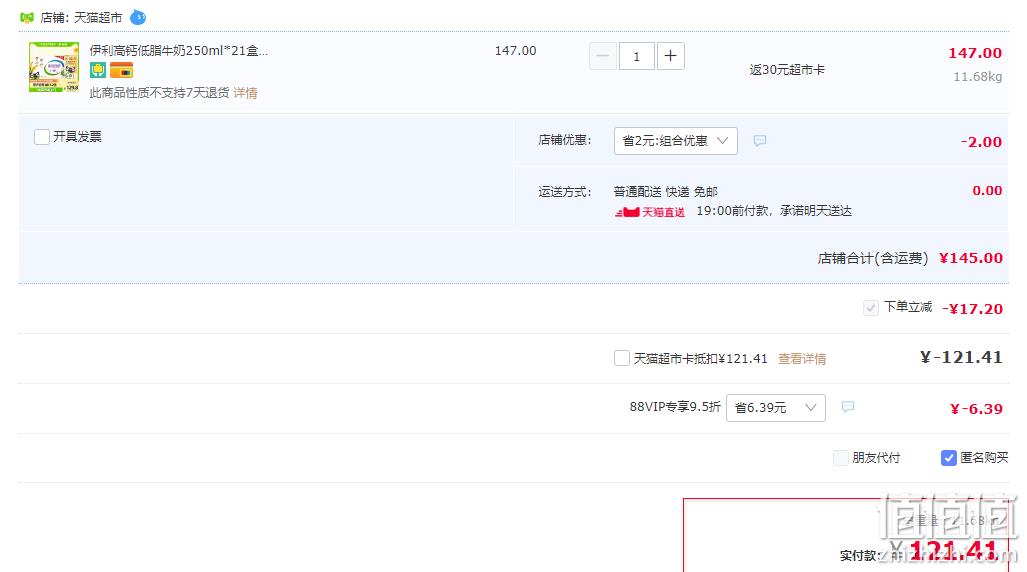Screen dimensions: 1027x572
Task: Open 详情 link for 7天退货 notice
Action: pyautogui.click(x=245, y=93)
